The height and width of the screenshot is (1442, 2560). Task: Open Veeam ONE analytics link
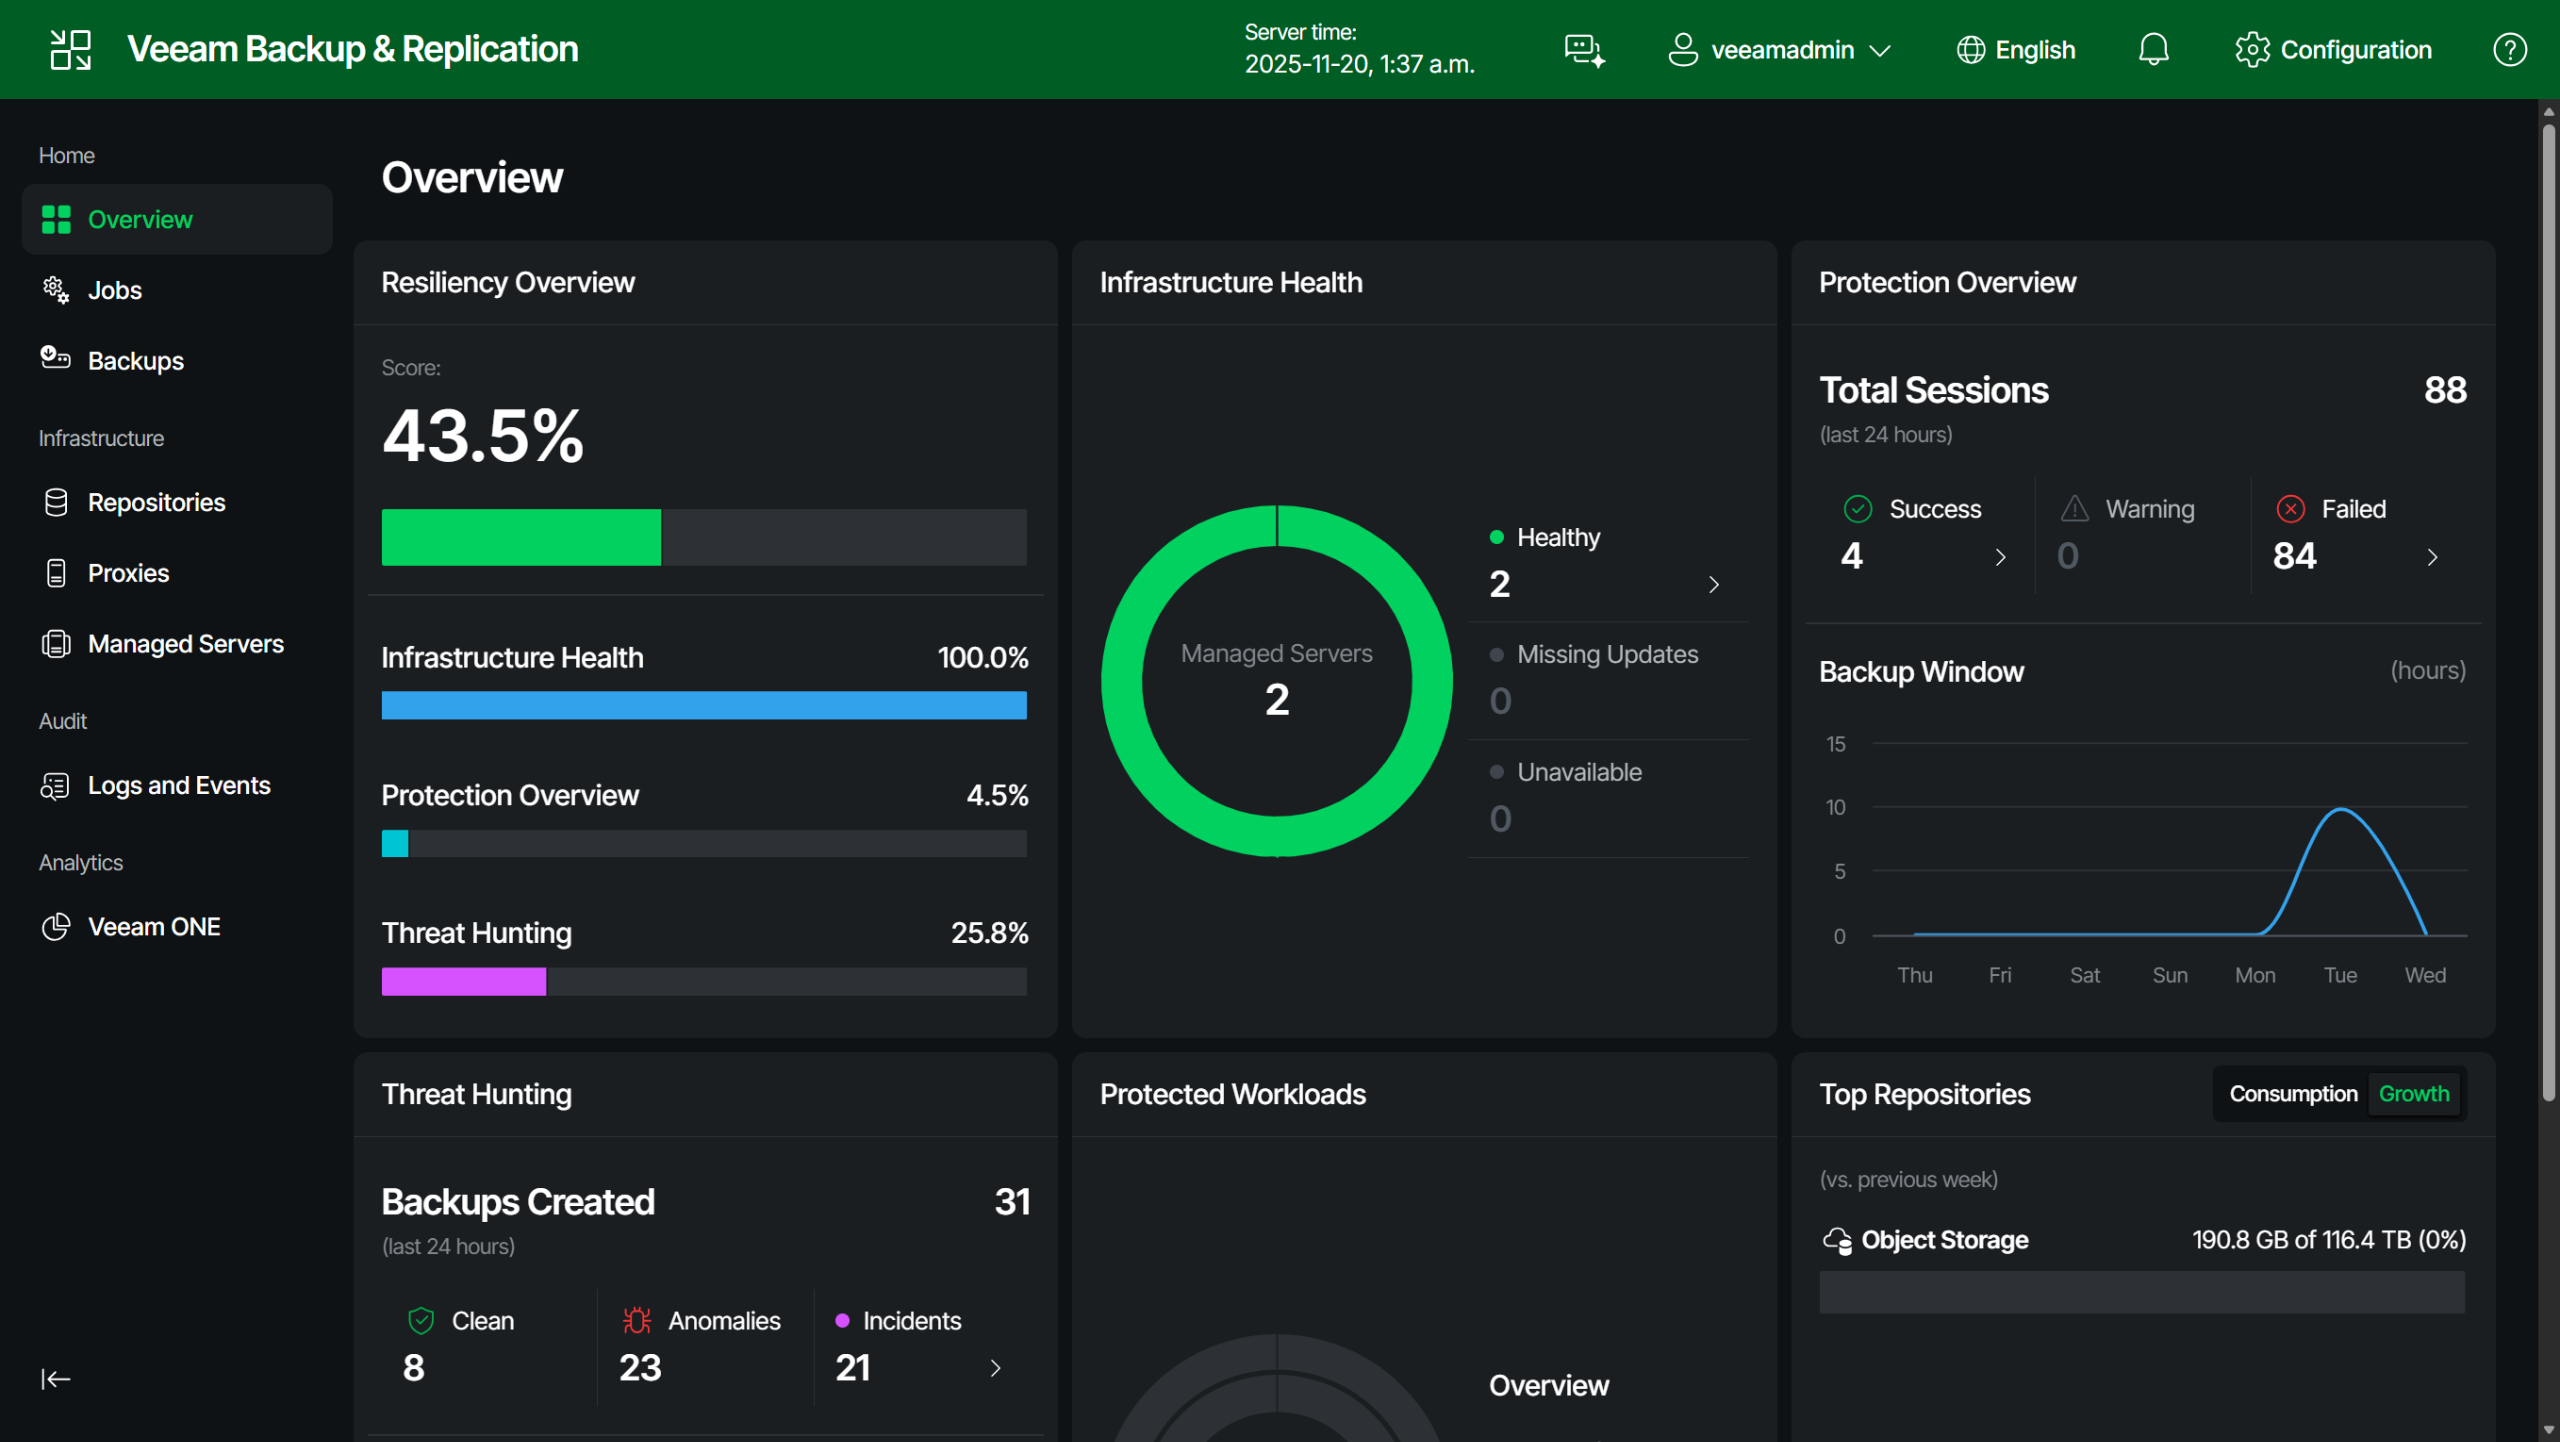tap(154, 927)
